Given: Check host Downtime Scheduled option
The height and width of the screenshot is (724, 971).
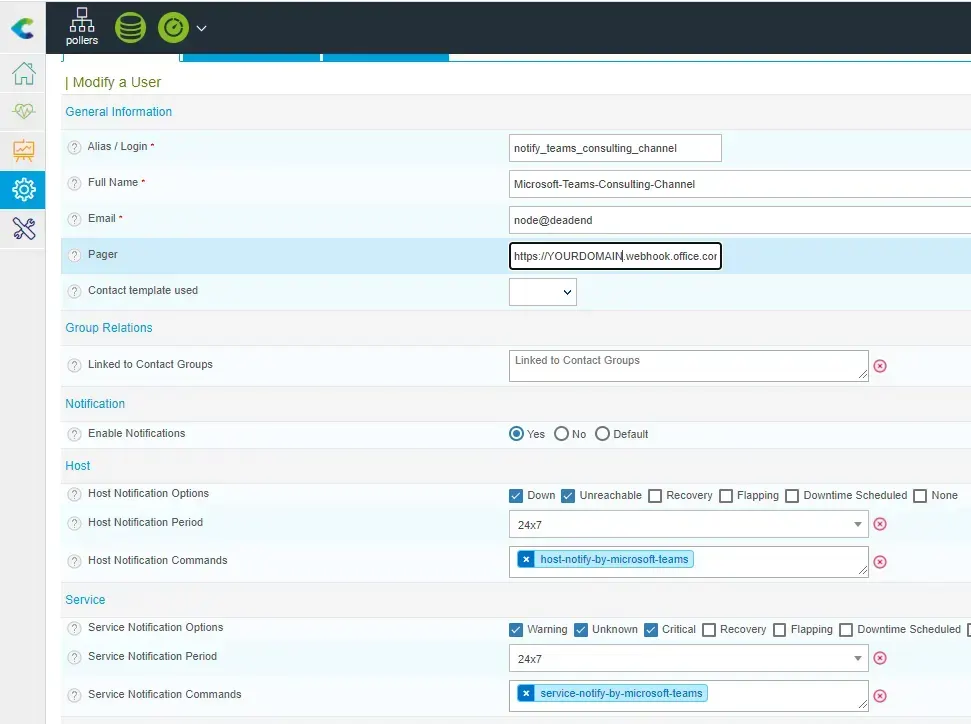Looking at the screenshot, I should (792, 495).
